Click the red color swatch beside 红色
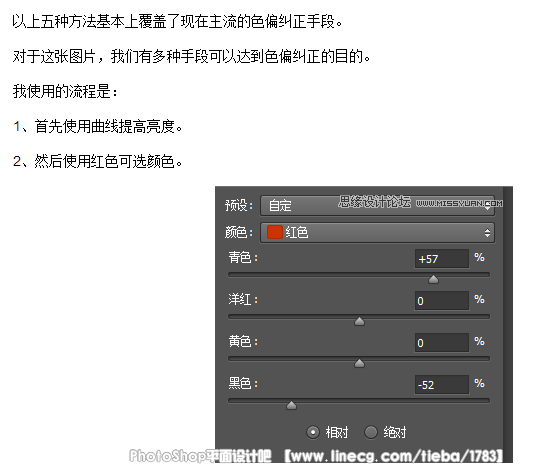 click(275, 232)
